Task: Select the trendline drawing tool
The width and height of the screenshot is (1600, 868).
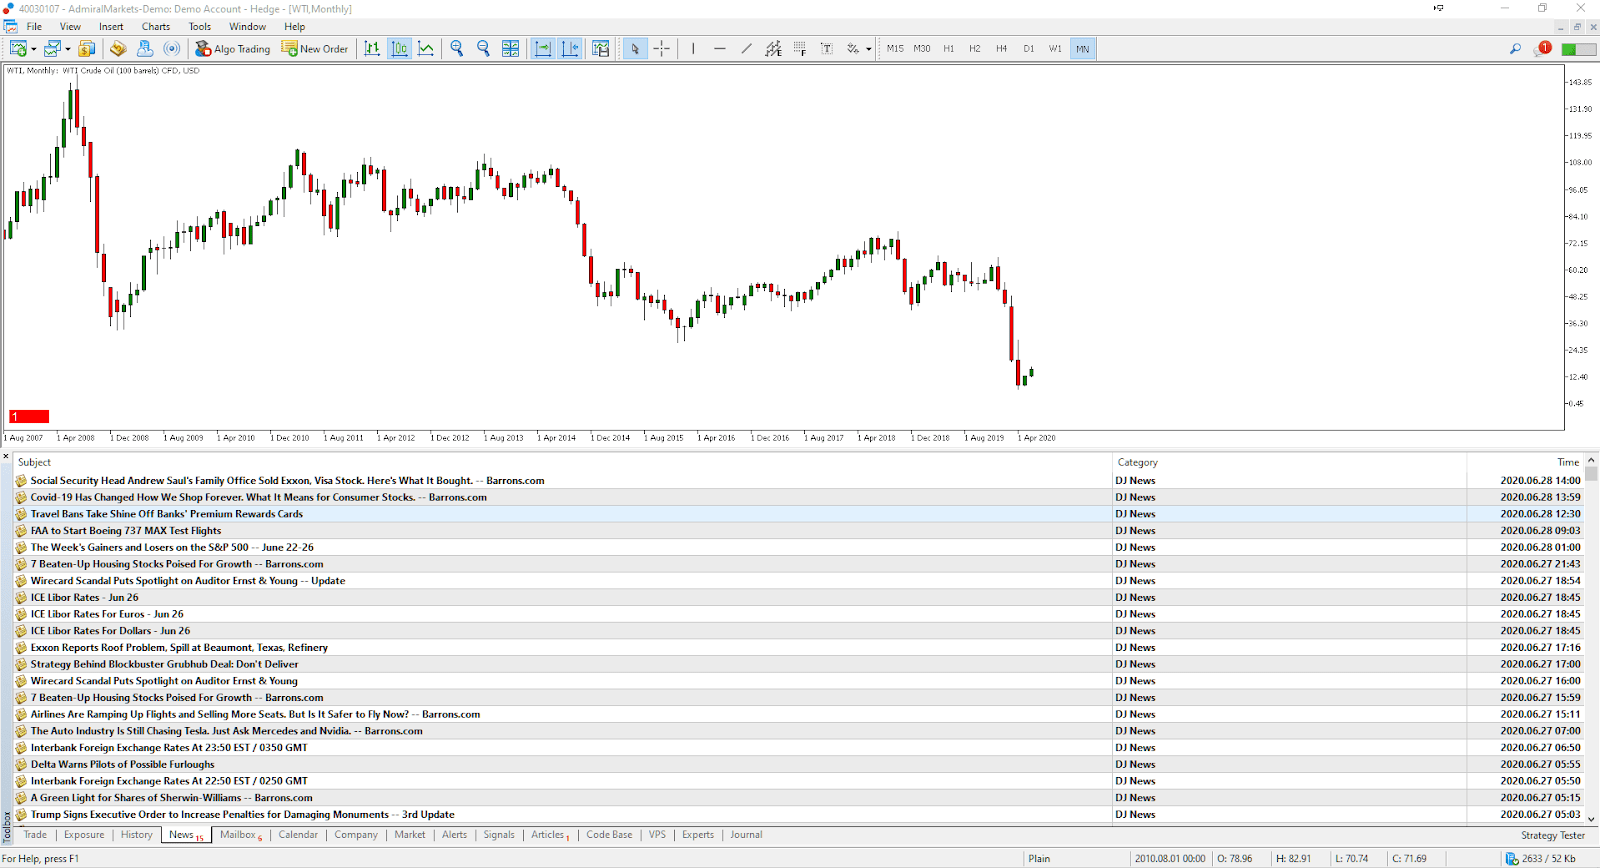Action: click(747, 48)
